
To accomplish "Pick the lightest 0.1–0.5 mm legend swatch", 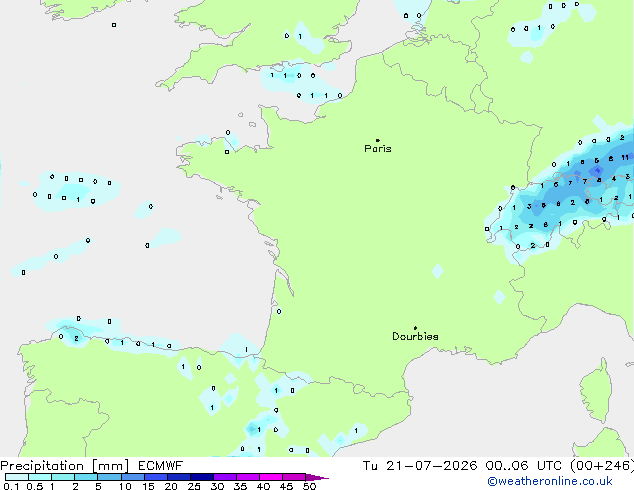I will click(x=17, y=477).
